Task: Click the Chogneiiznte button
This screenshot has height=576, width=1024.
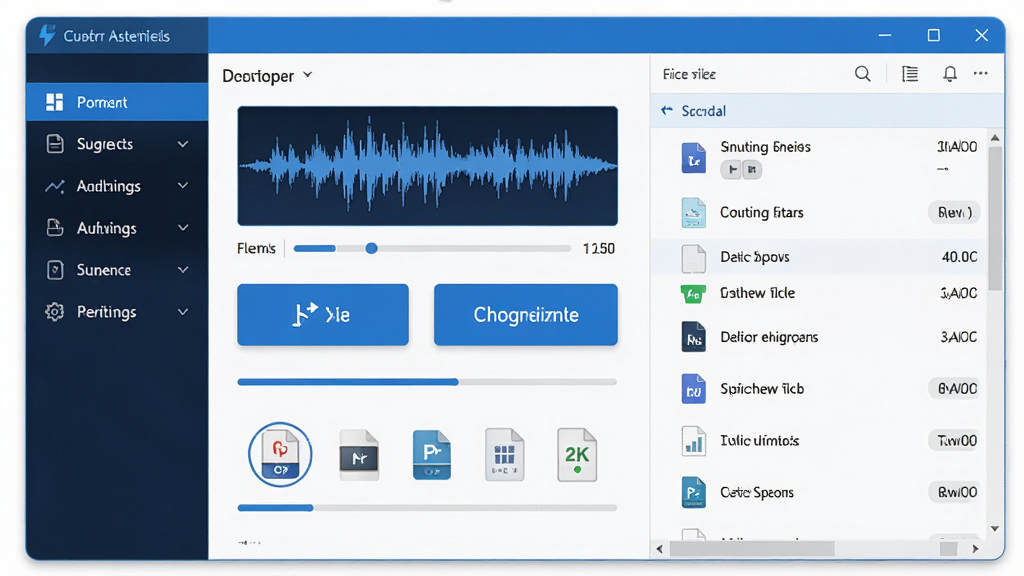Action: (x=526, y=315)
